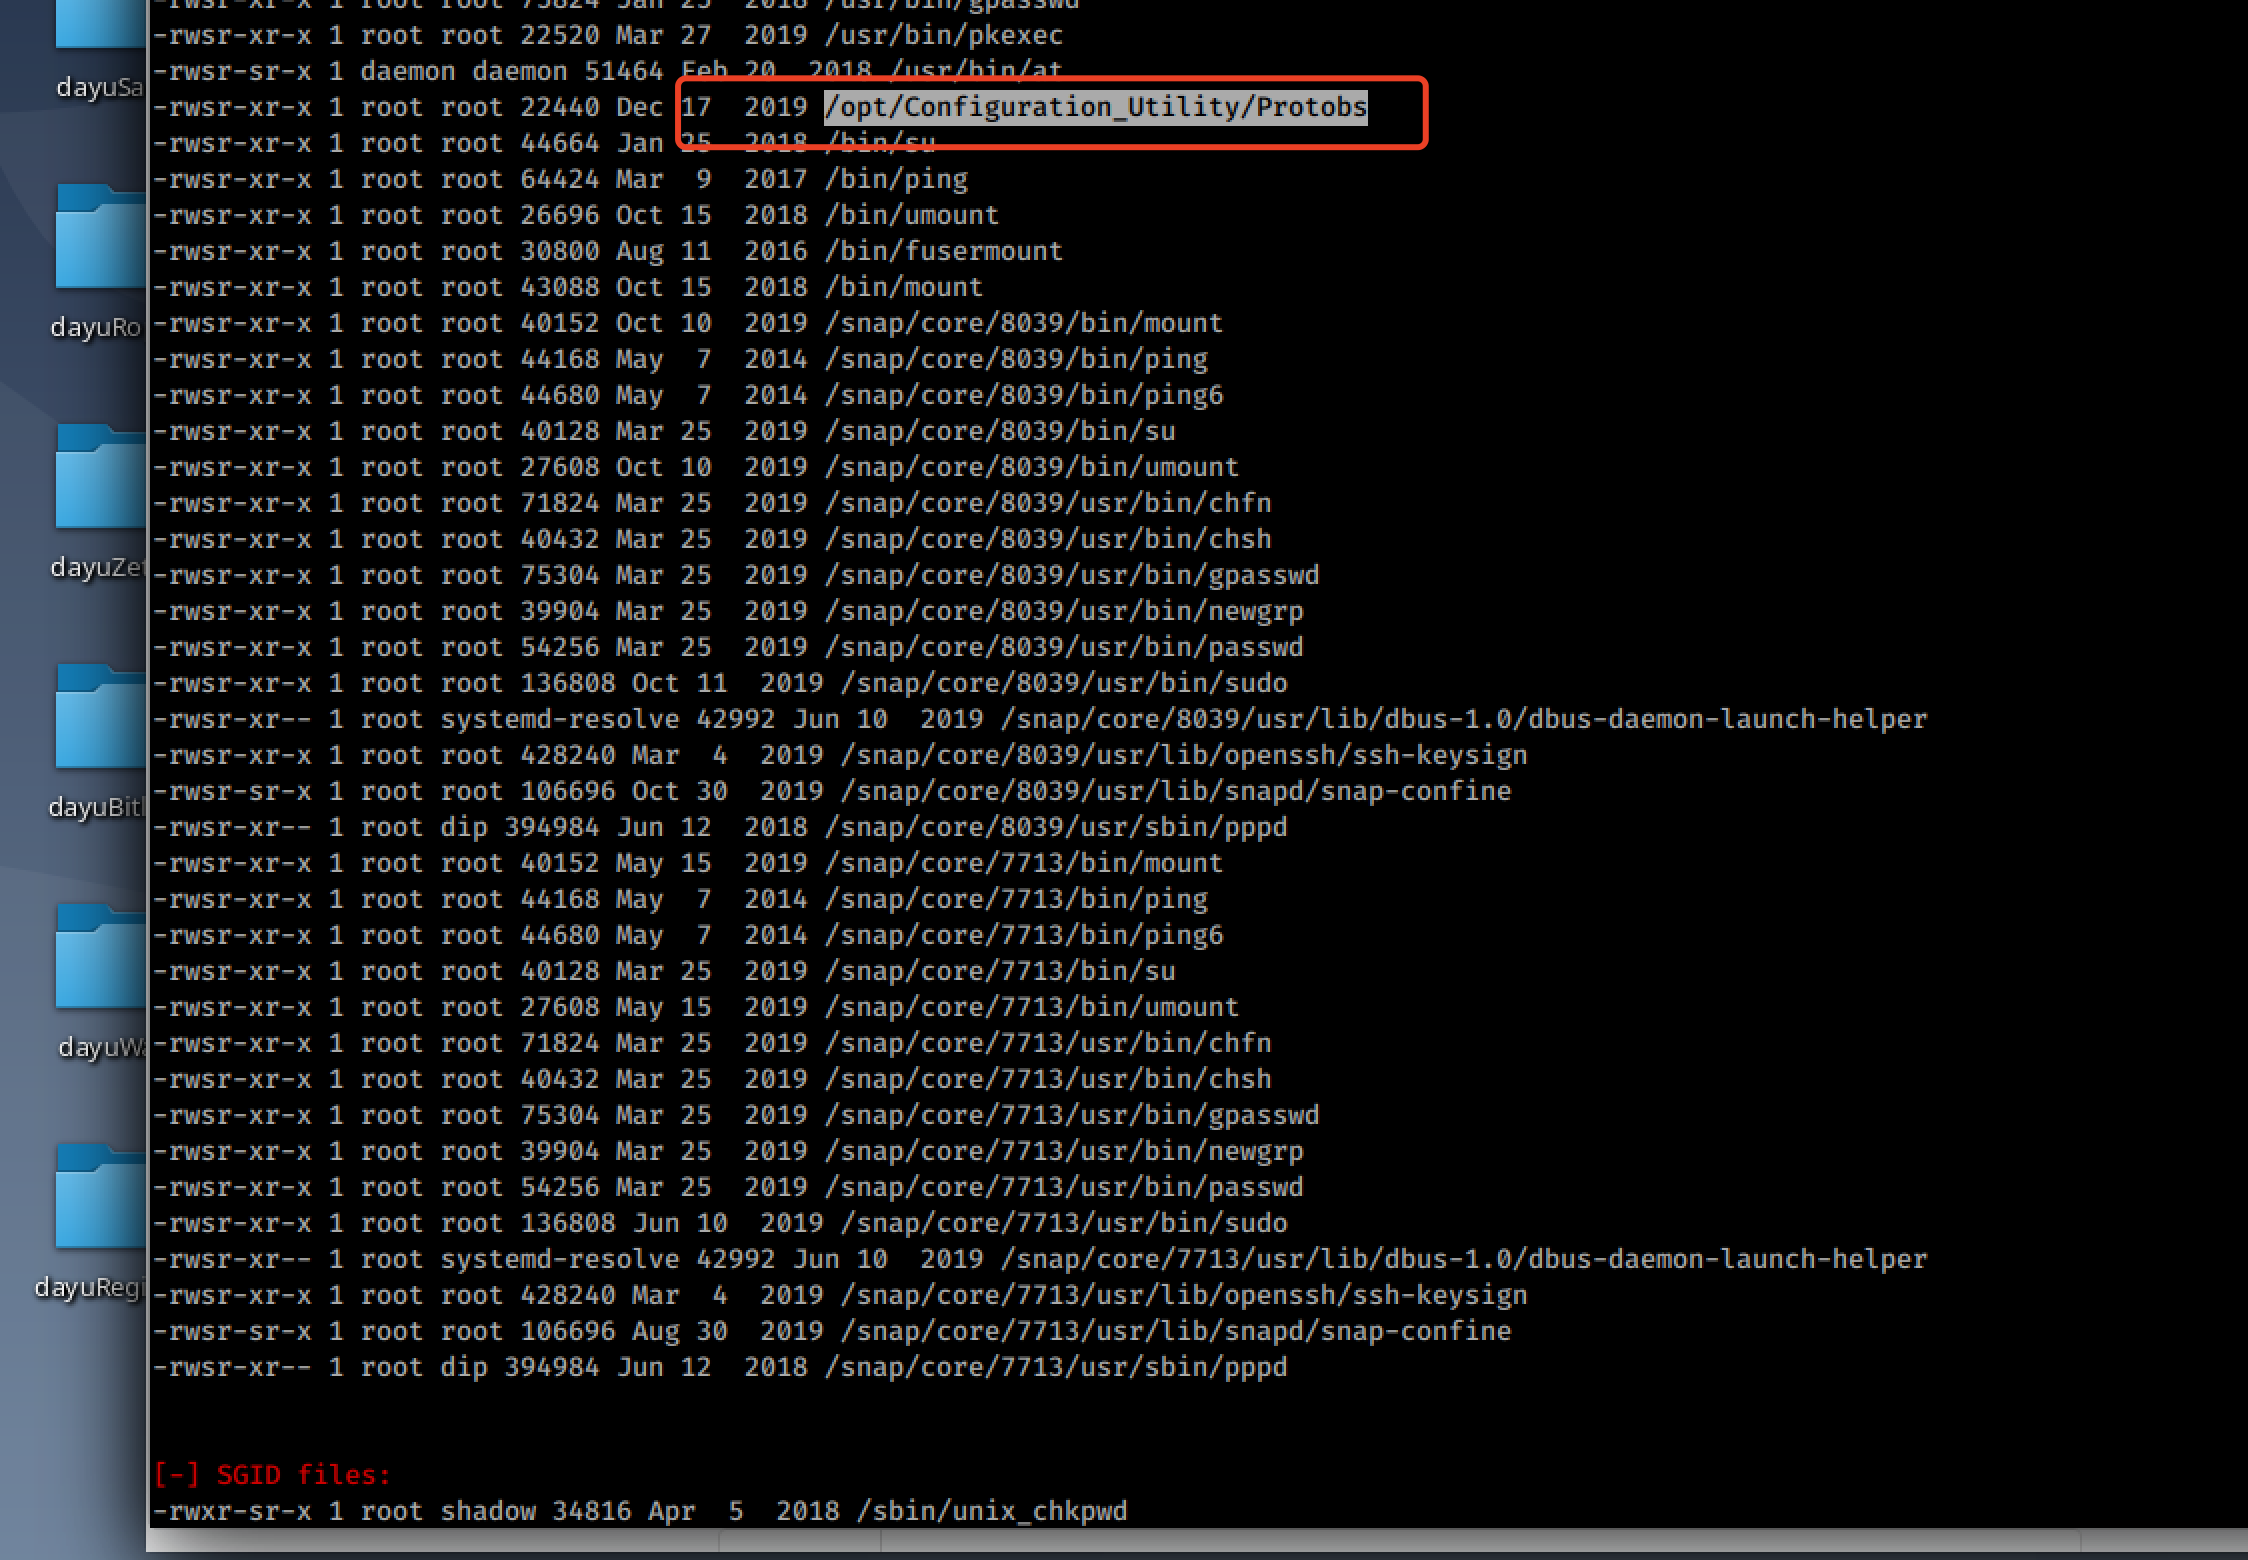Click the /snap/core/8039/usr/lib/openssh/ssh-keysign path
Image resolution: width=2248 pixels, height=1560 pixels.
(x=1183, y=755)
